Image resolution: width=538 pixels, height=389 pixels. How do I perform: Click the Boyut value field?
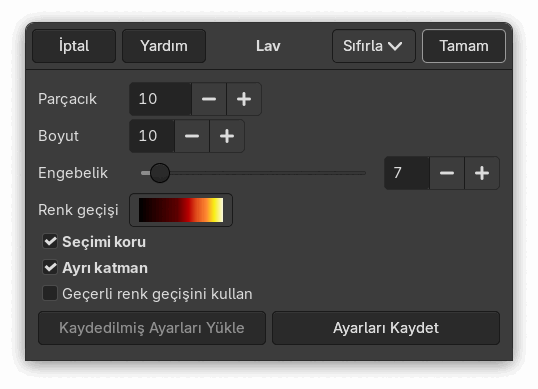tap(152, 136)
